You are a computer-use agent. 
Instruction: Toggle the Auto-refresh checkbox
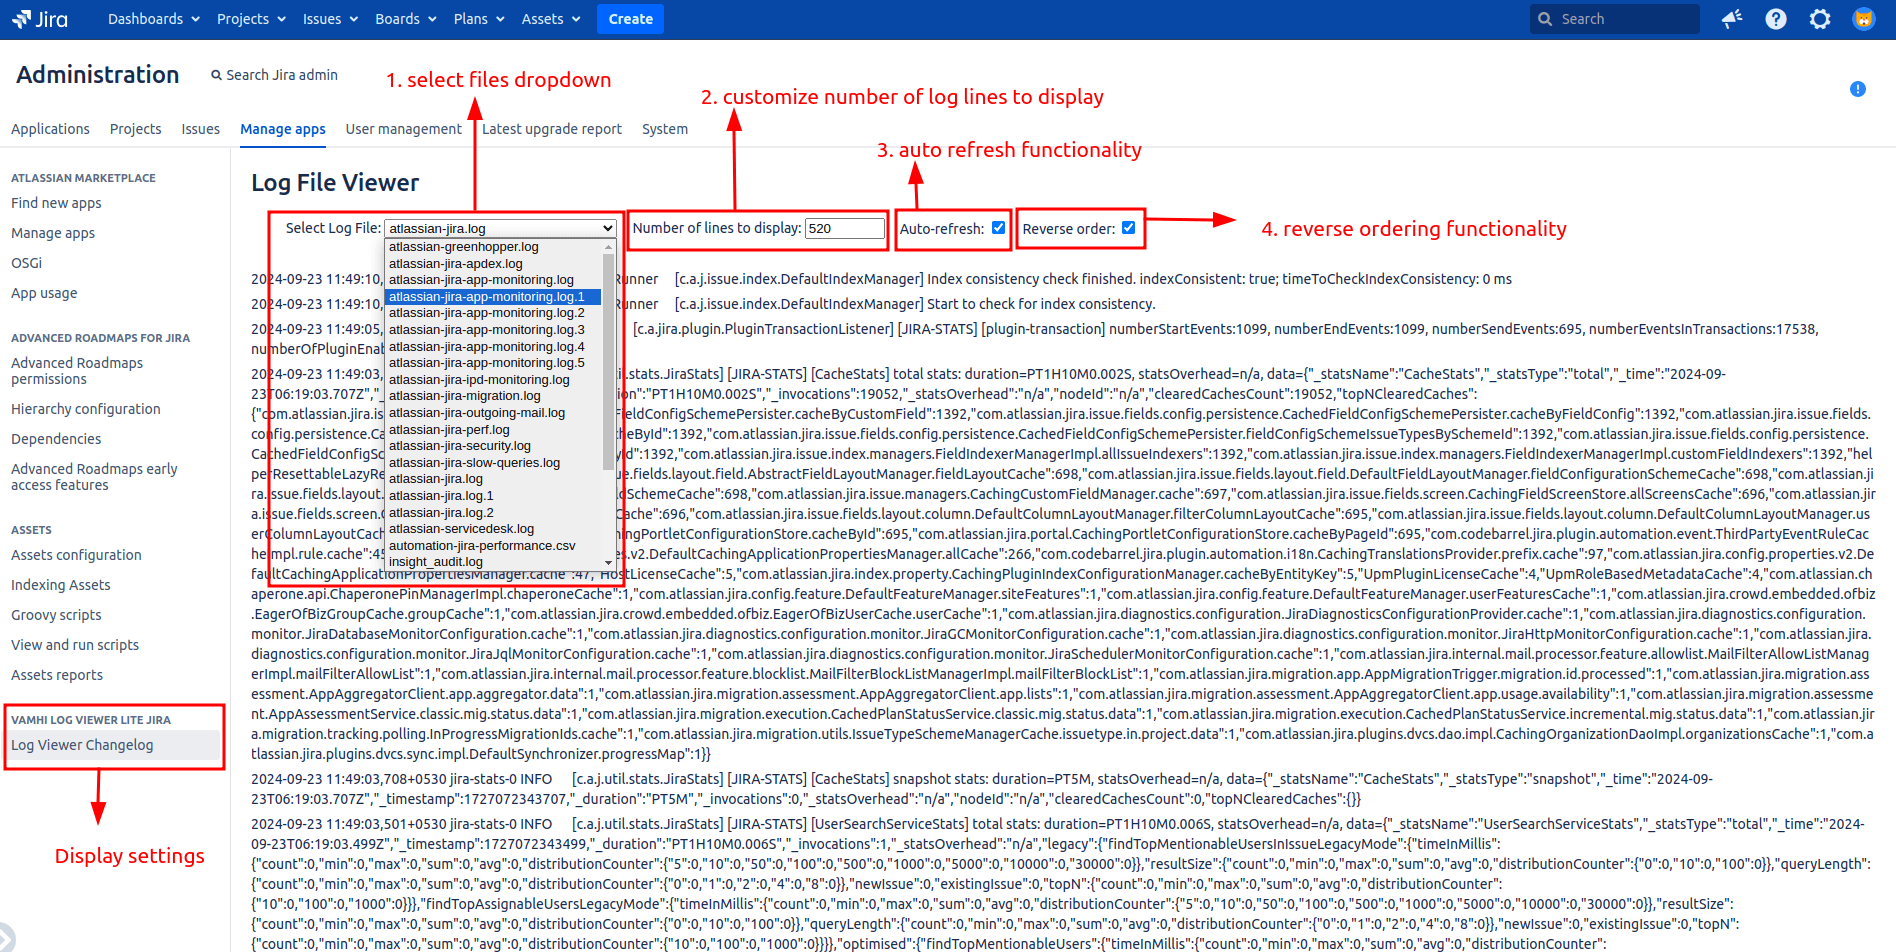coord(998,228)
